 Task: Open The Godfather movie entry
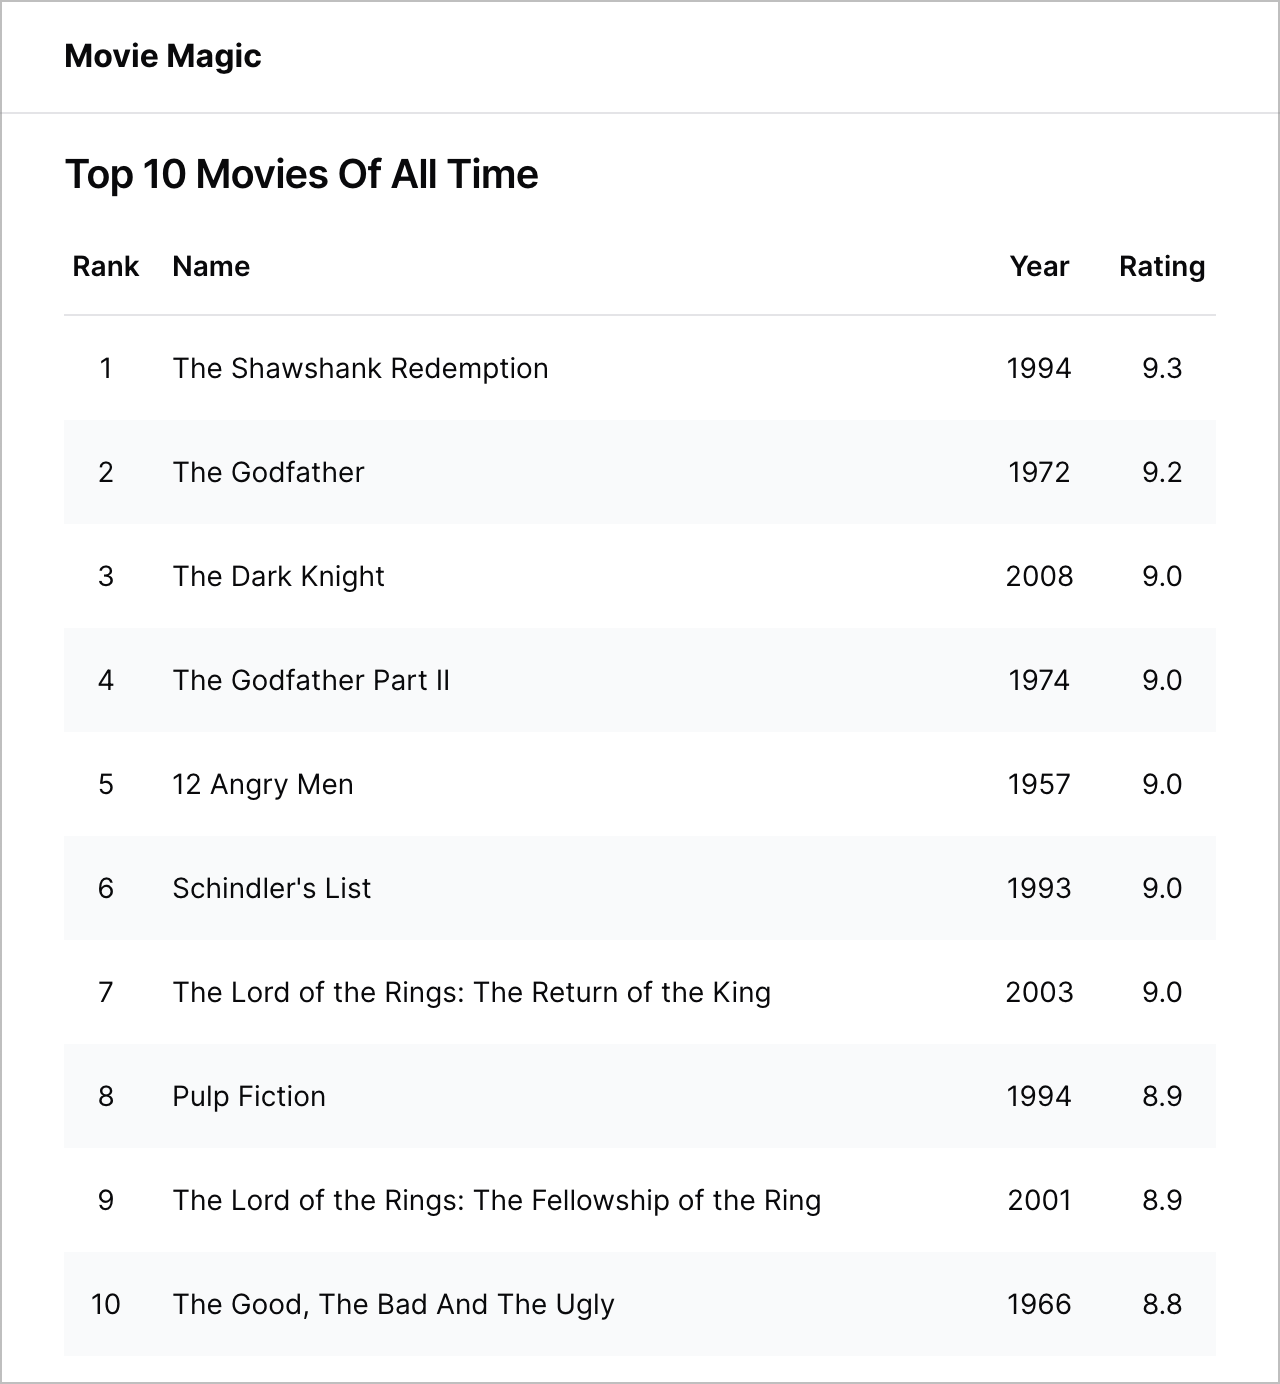(268, 472)
